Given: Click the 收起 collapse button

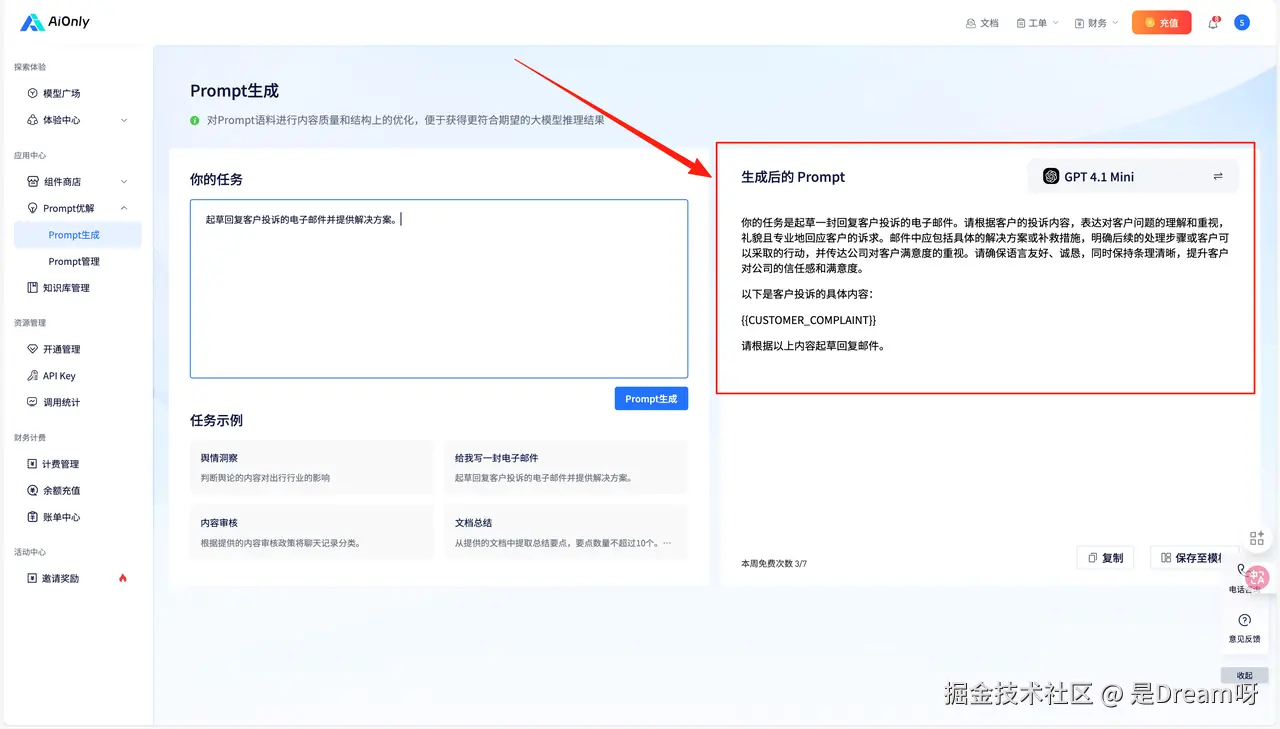Looking at the screenshot, I should pos(1244,675).
